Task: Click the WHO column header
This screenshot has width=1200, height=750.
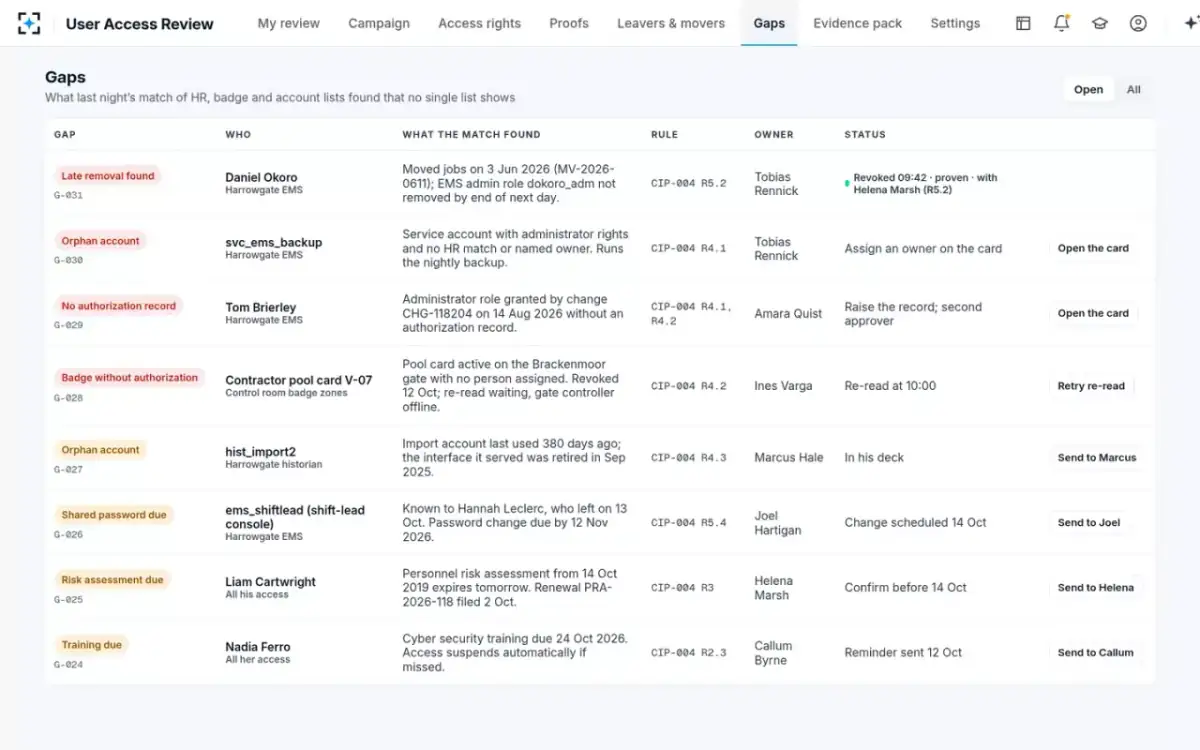Action: pyautogui.click(x=238, y=134)
